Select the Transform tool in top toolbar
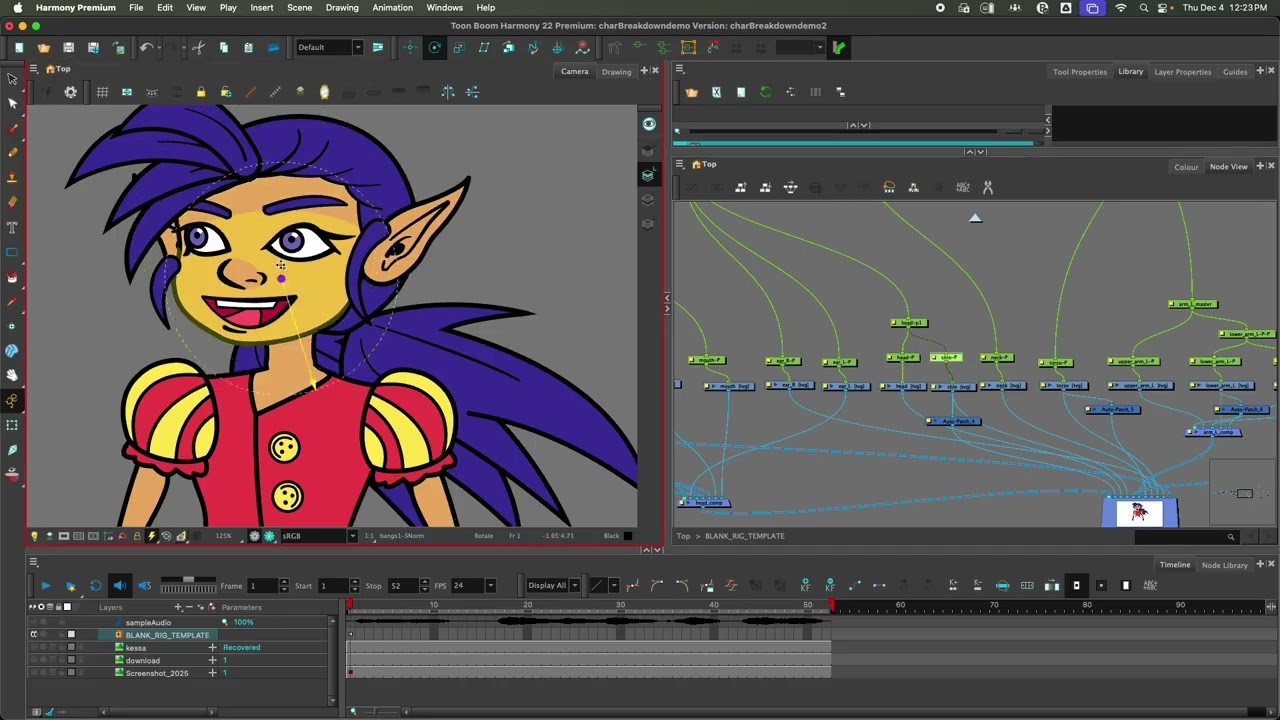 click(x=410, y=47)
